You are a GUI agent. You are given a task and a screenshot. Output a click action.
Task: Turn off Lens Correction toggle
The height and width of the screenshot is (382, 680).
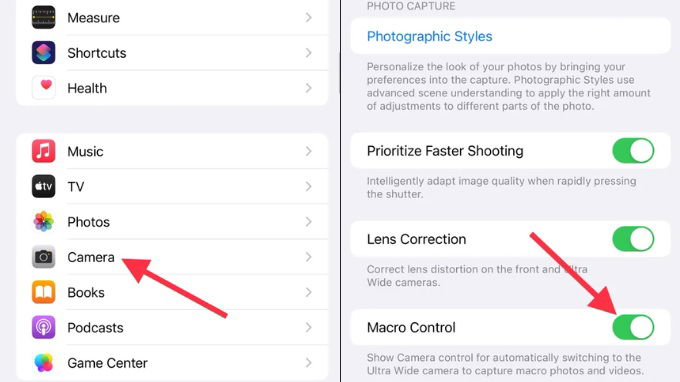[x=633, y=239]
